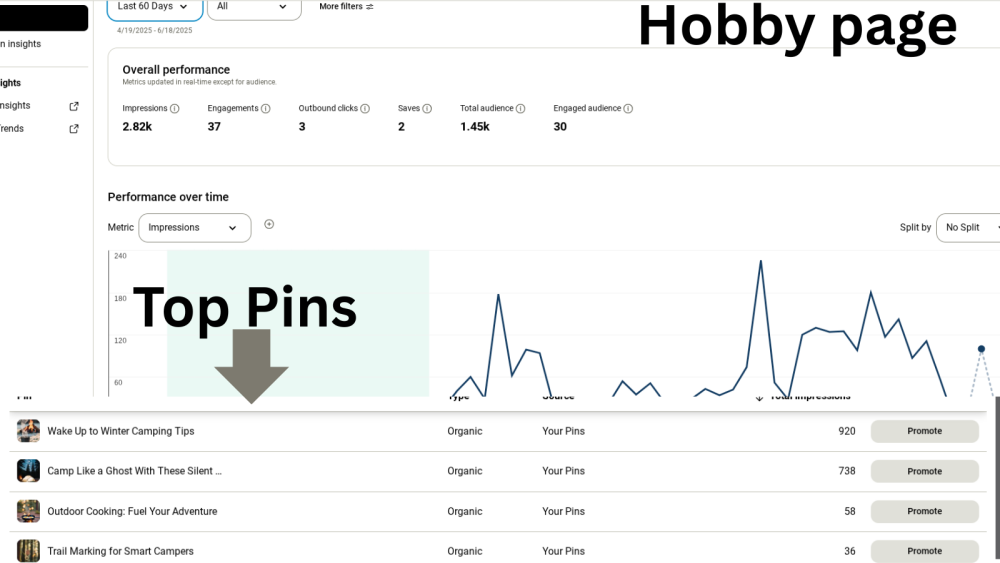Open the Outdoor Cooking: Fuel Your Adventure pin

[132, 511]
